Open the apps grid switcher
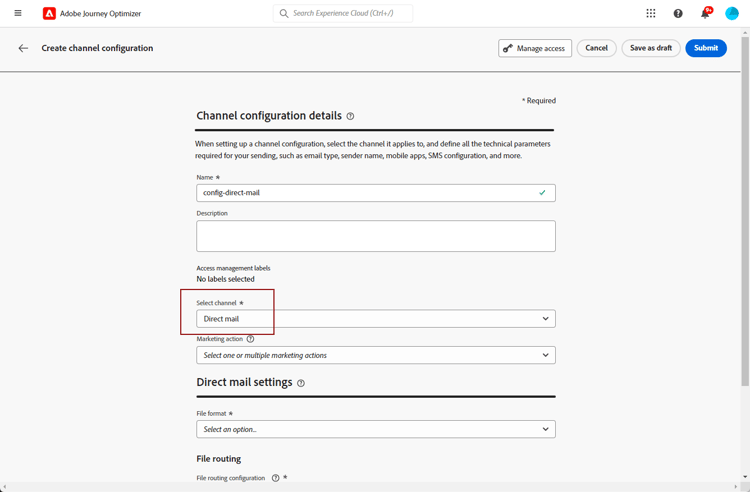The image size is (750, 492). pos(651,14)
